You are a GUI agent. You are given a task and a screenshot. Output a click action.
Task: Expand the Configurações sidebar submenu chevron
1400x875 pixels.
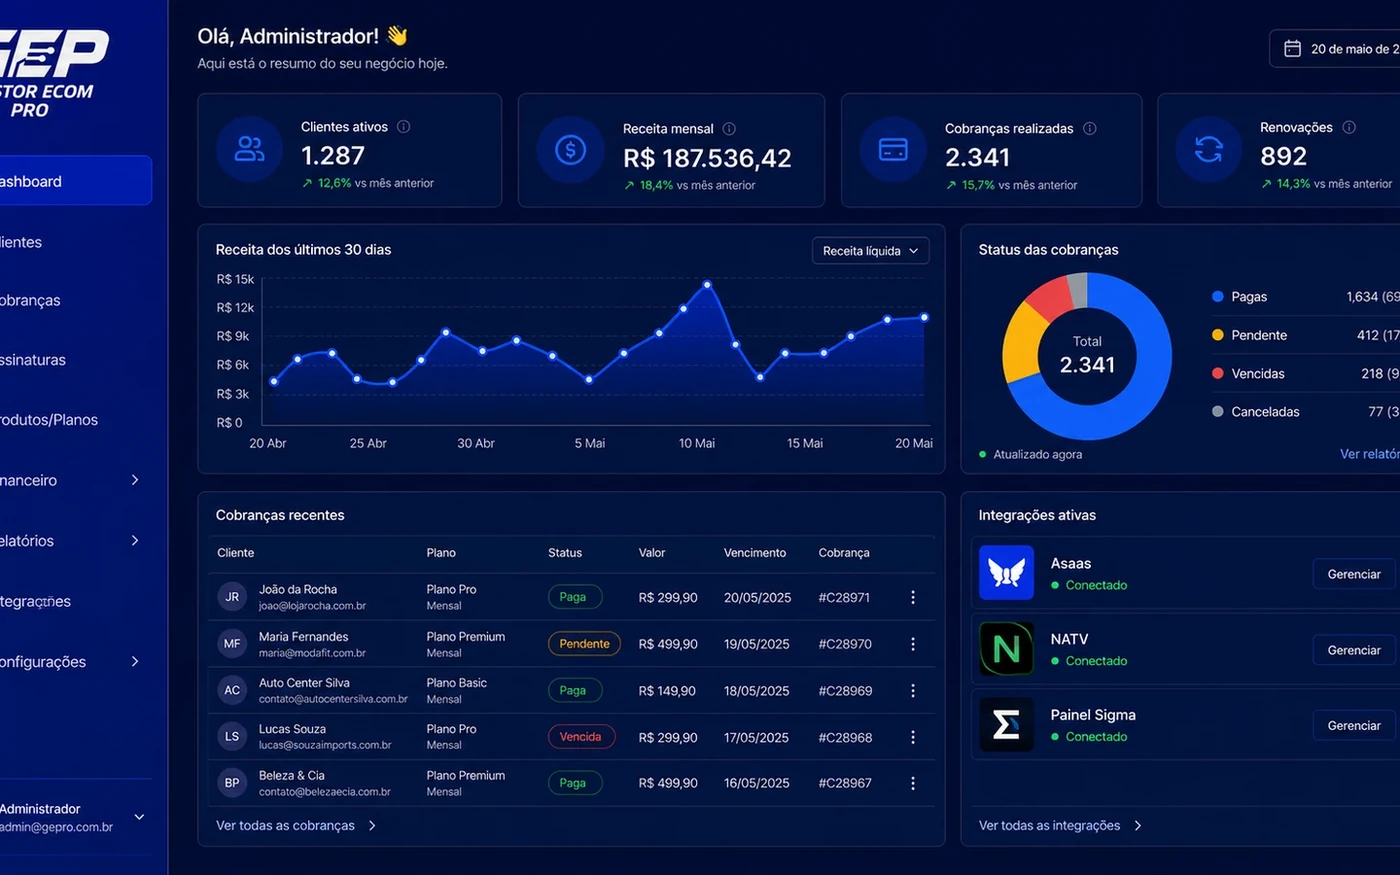[135, 661]
